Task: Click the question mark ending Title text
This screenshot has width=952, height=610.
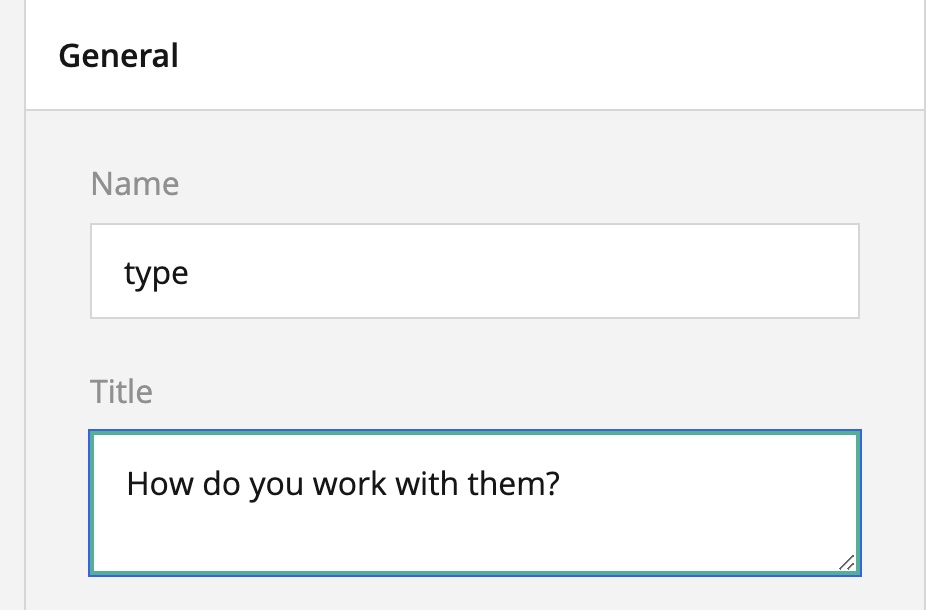Action: click(553, 485)
